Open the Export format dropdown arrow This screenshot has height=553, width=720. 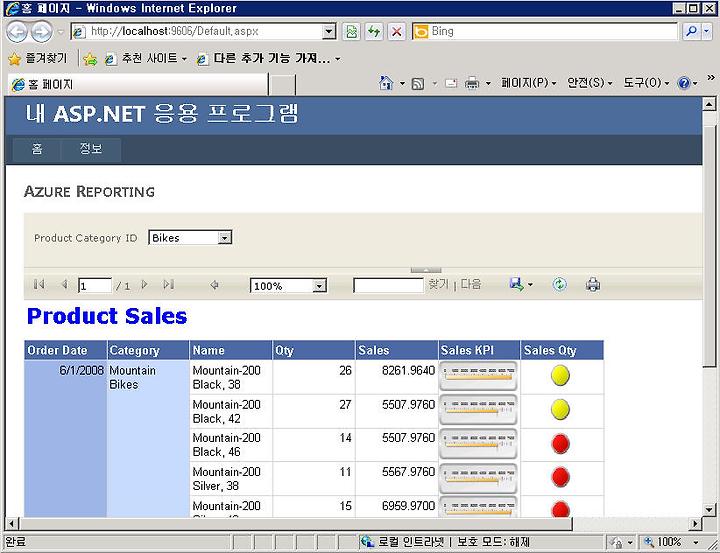coord(530,285)
